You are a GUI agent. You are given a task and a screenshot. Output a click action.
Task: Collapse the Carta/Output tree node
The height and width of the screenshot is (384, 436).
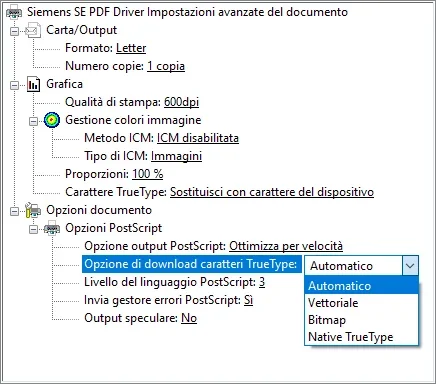point(14,31)
